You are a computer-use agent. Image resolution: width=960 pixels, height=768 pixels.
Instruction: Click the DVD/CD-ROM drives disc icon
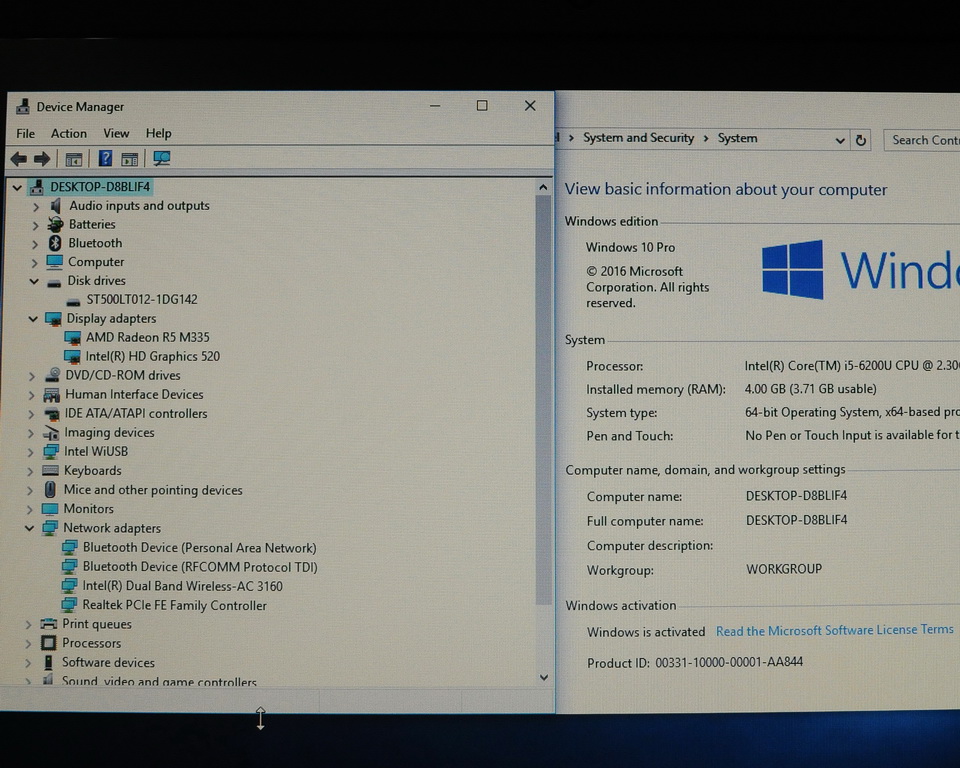coord(52,375)
